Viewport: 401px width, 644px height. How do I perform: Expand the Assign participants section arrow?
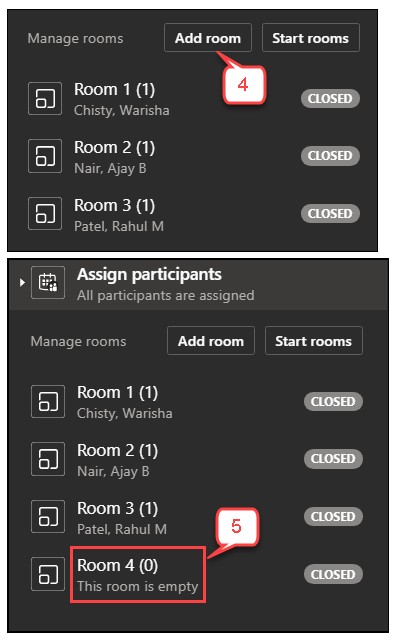tap(22, 283)
